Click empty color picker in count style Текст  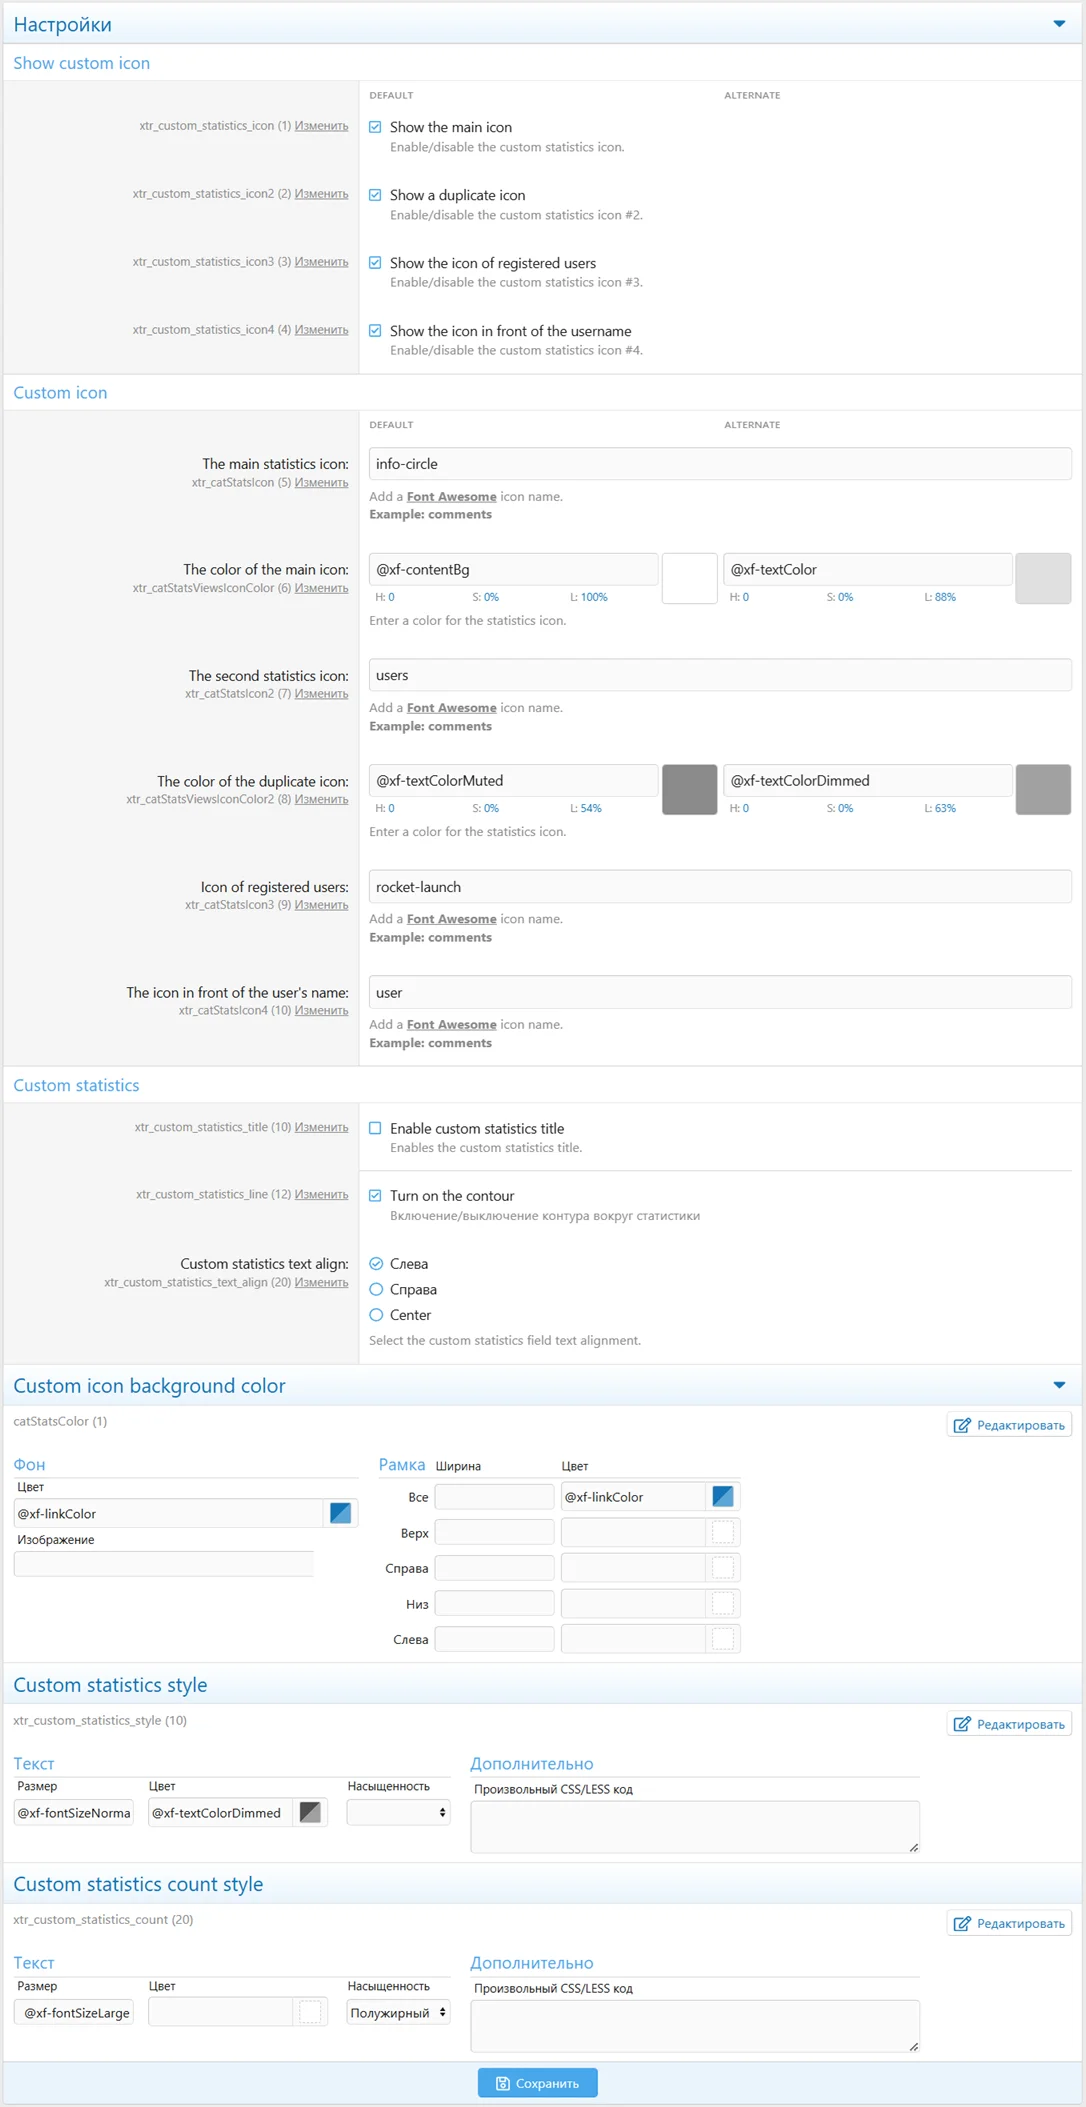point(310,2012)
